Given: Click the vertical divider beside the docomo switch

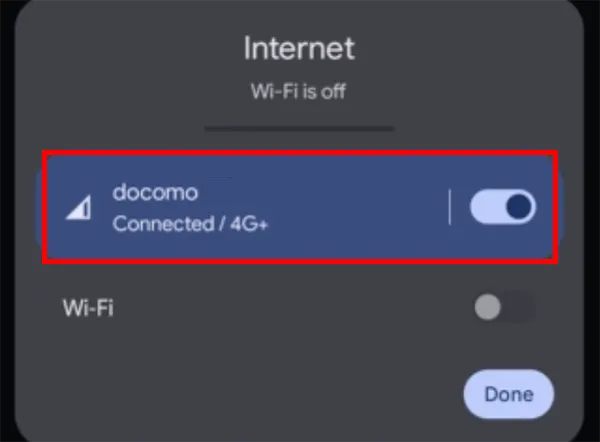Looking at the screenshot, I should pyautogui.click(x=450, y=207).
